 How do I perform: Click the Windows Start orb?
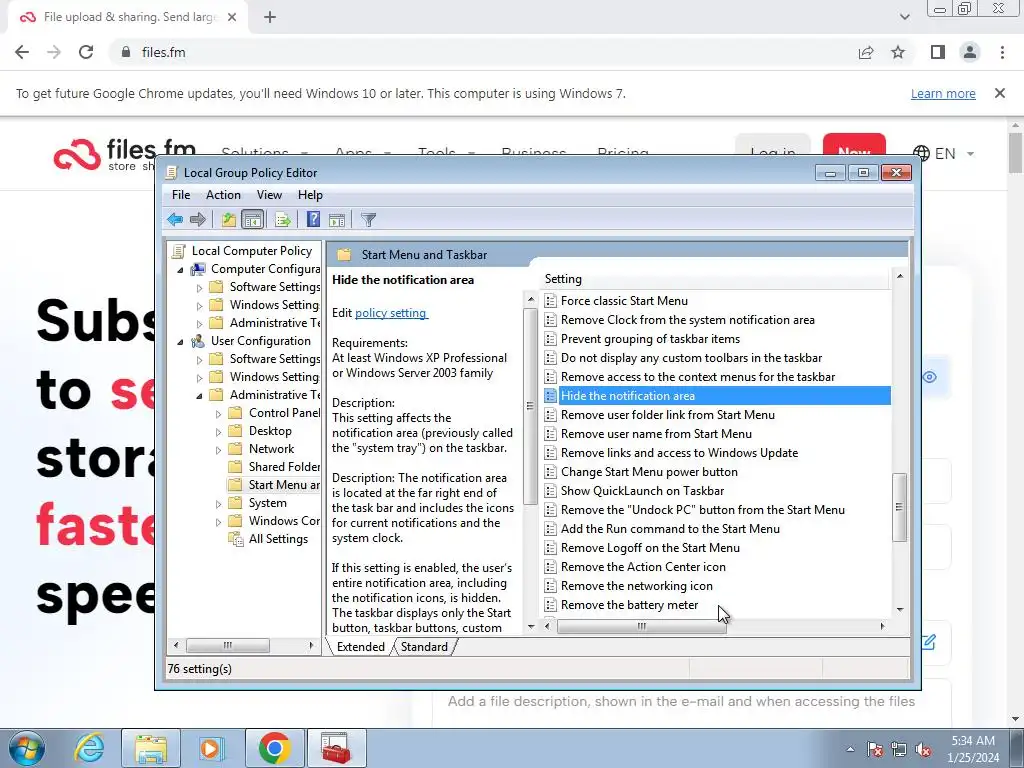tap(27, 748)
